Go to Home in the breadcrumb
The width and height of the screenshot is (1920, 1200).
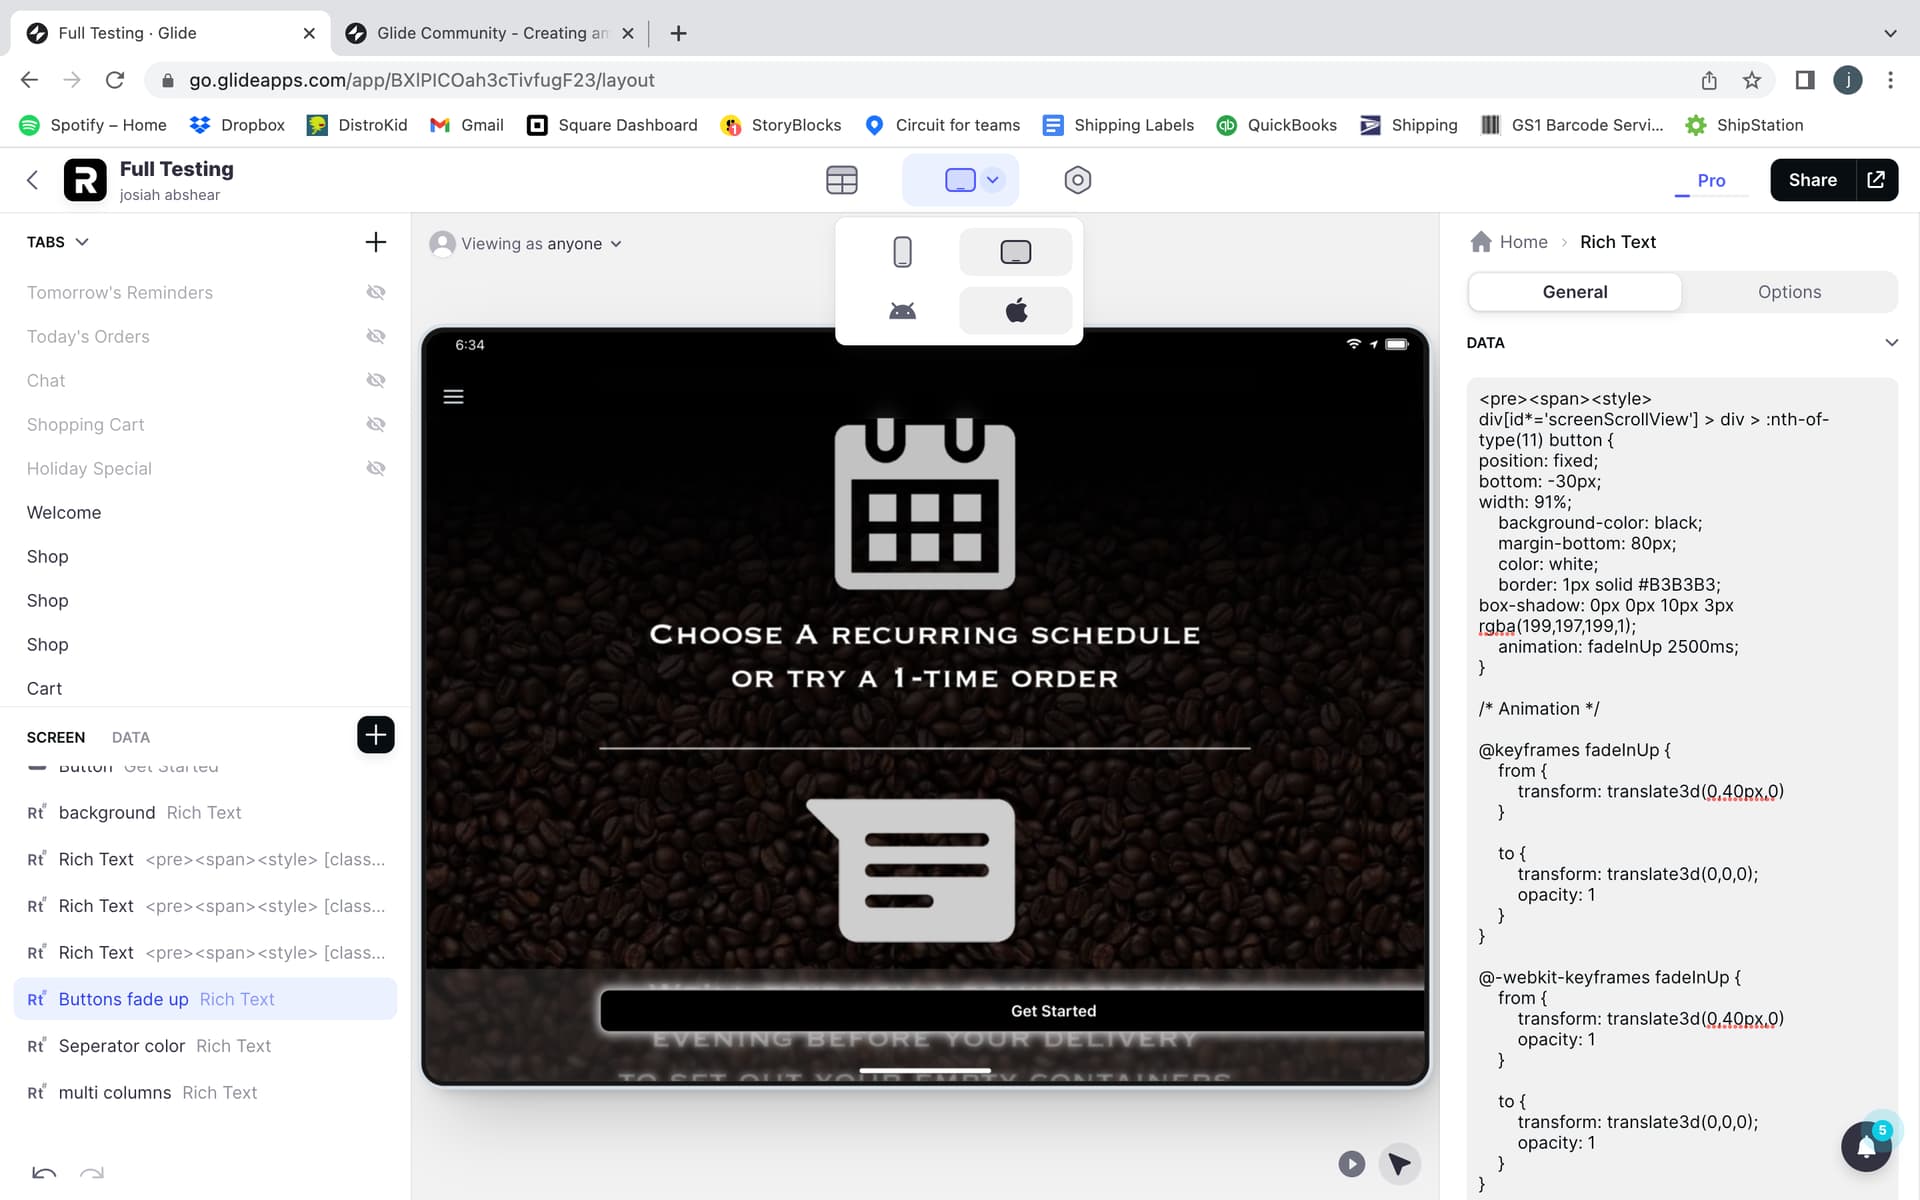coord(1522,242)
